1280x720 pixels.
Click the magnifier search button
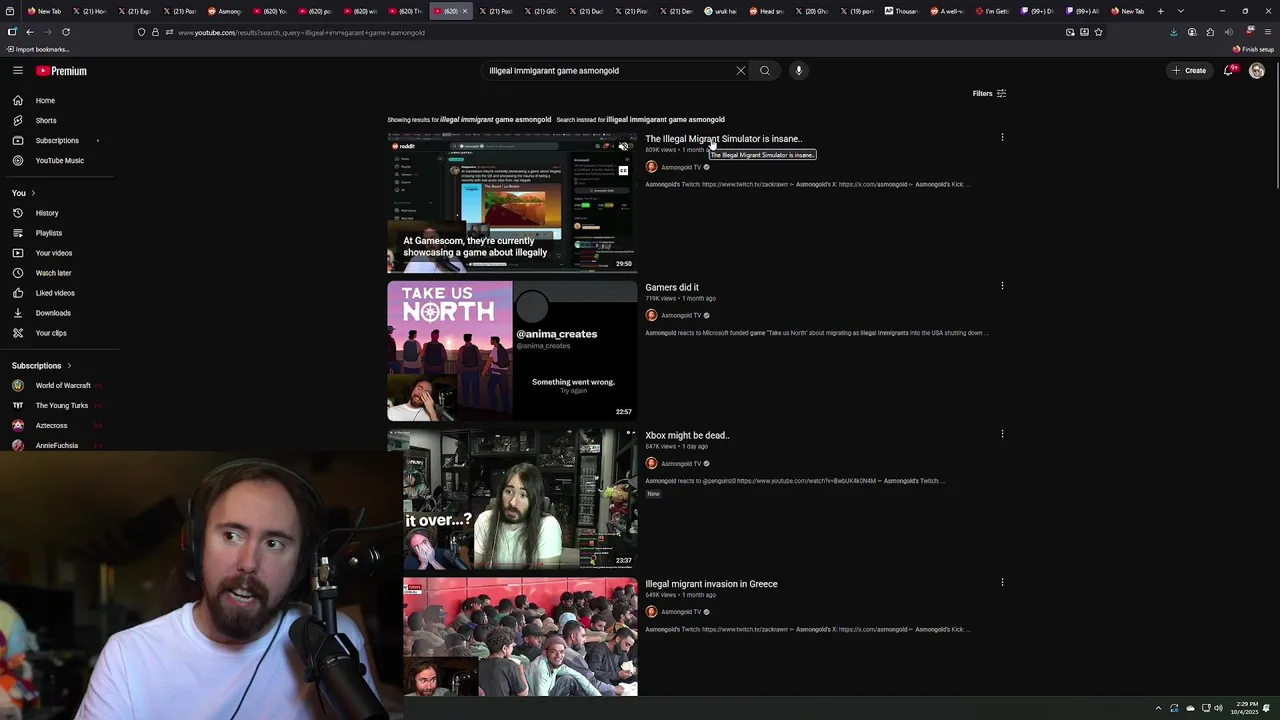[765, 71]
